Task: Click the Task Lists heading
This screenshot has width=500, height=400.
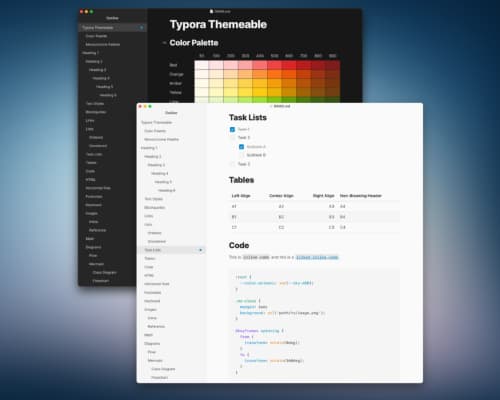Action: pos(248,118)
